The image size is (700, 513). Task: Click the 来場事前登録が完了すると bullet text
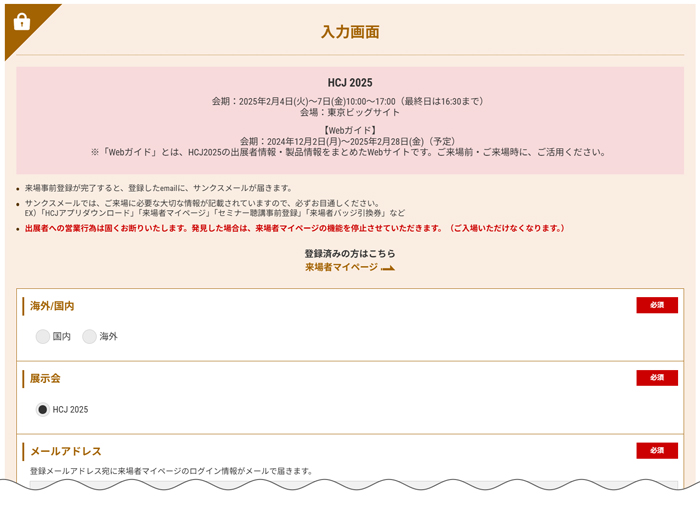pyautogui.click(x=158, y=188)
